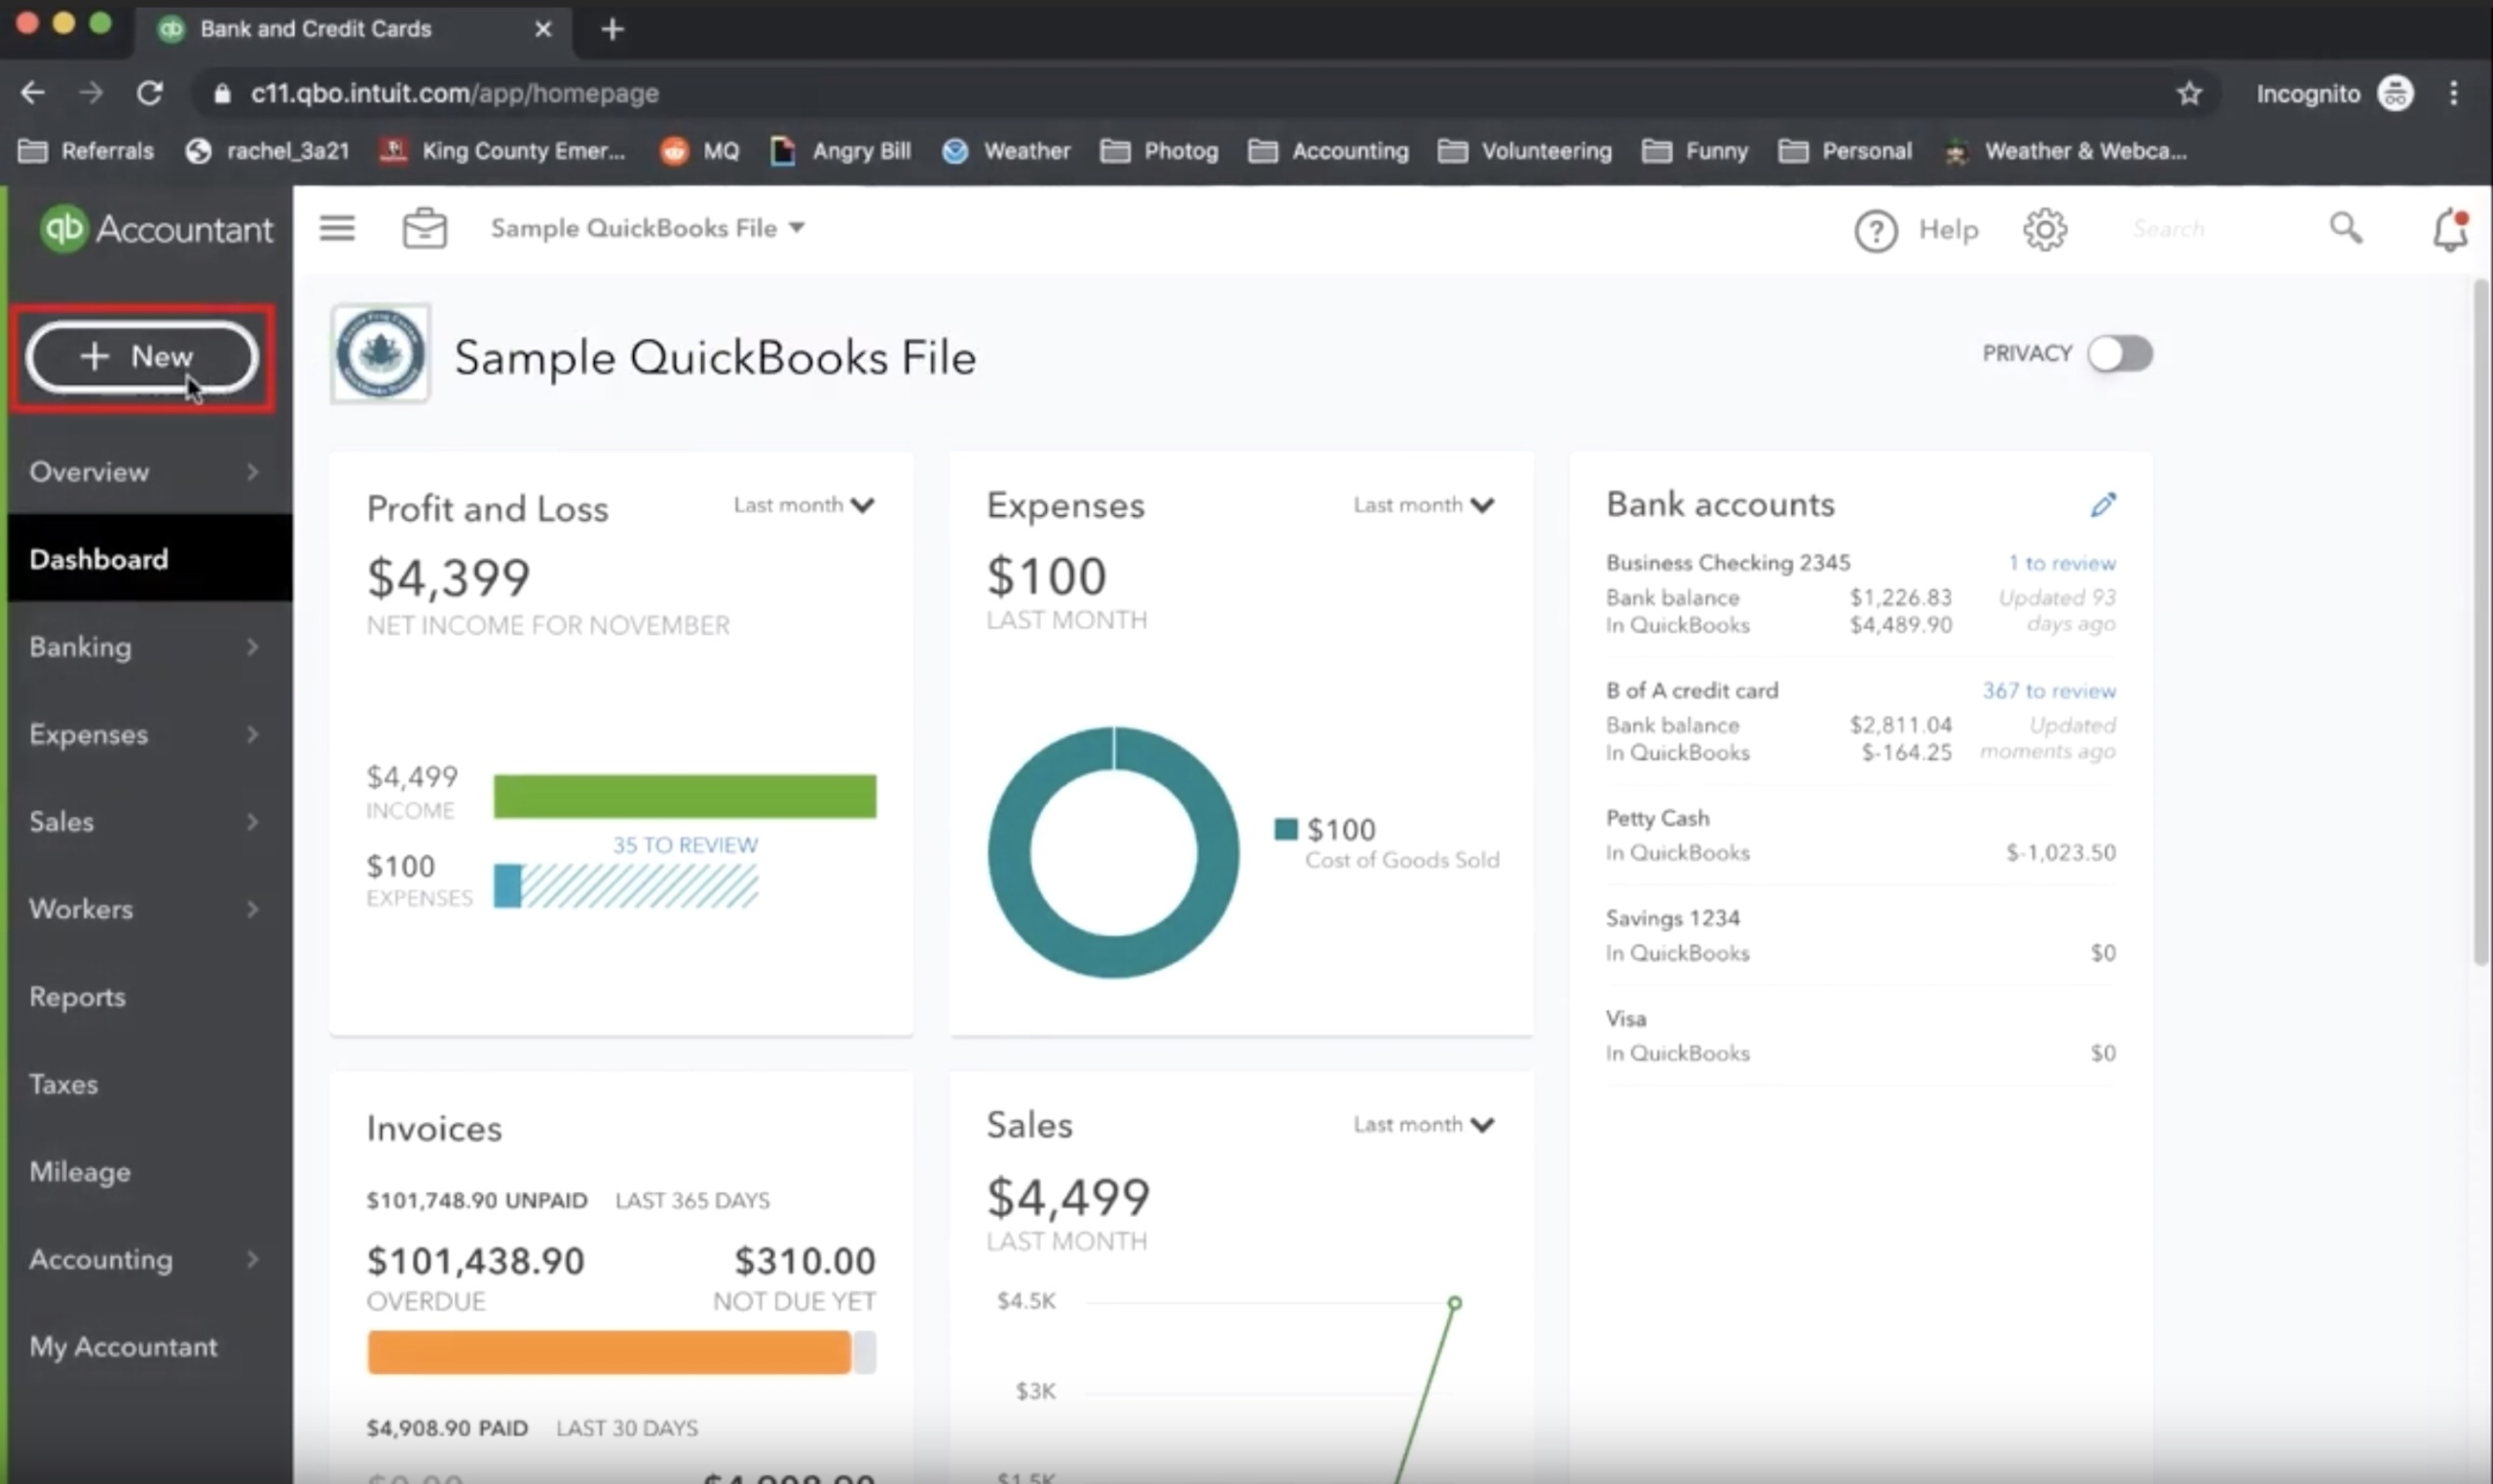The height and width of the screenshot is (1484, 2493).
Task: Close the Bank and Credit Cards tab
Action: (543, 29)
